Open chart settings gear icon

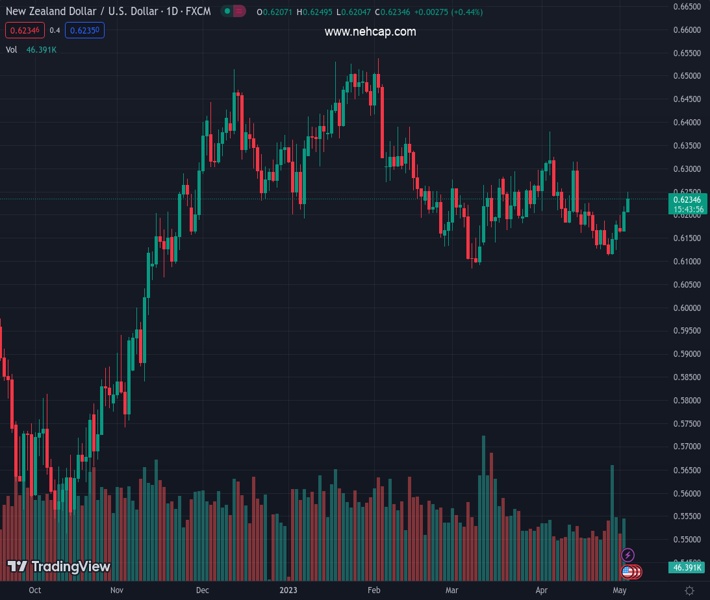[689, 591]
